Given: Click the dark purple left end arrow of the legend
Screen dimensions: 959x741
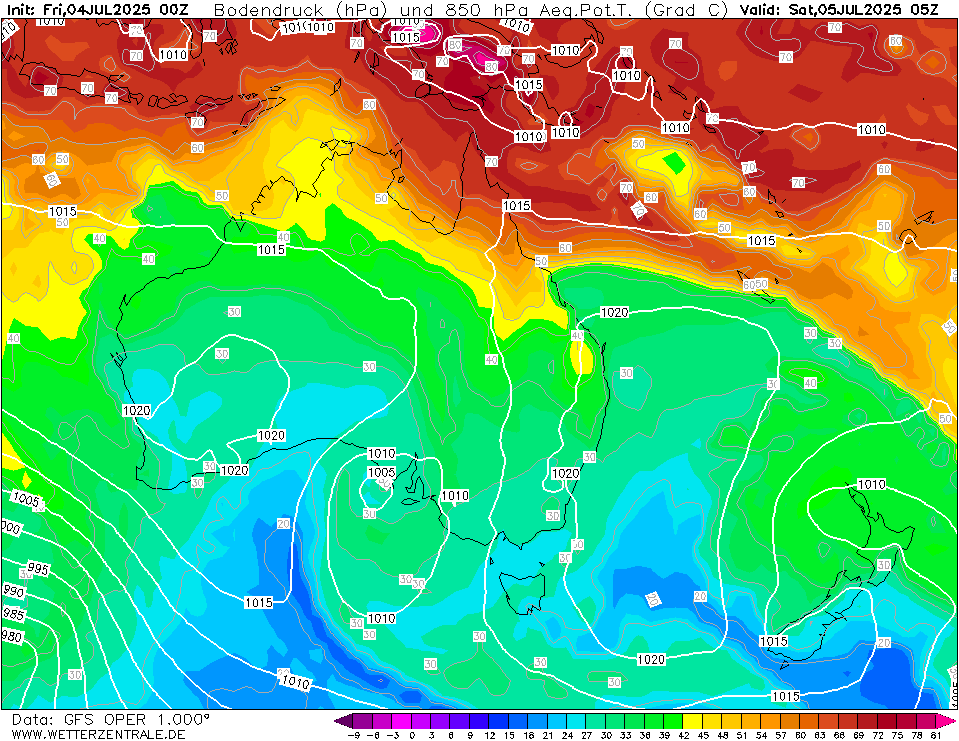Looking at the screenshot, I should point(344,720).
